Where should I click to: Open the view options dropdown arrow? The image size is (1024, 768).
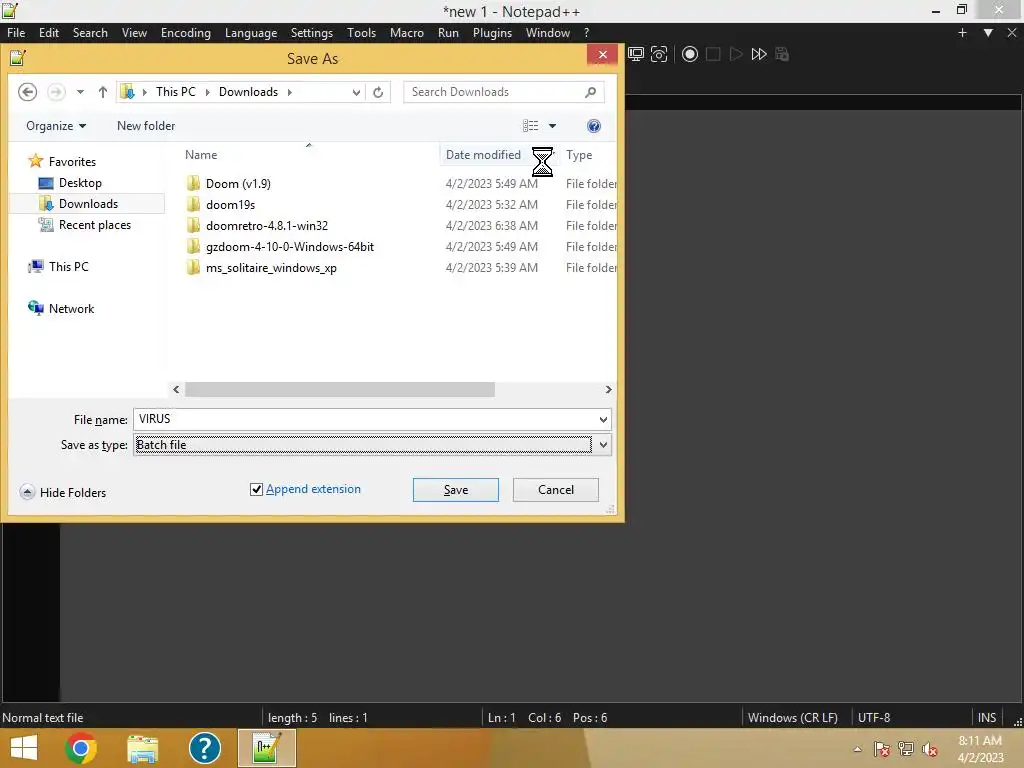click(x=552, y=126)
